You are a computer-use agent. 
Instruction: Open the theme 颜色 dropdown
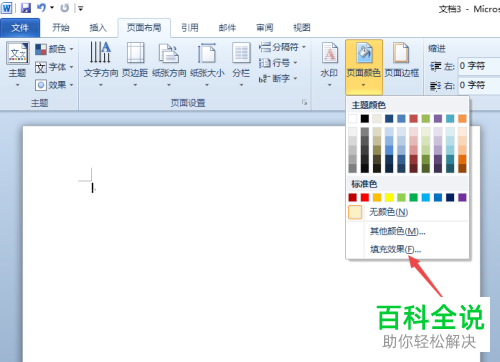pyautogui.click(x=54, y=49)
